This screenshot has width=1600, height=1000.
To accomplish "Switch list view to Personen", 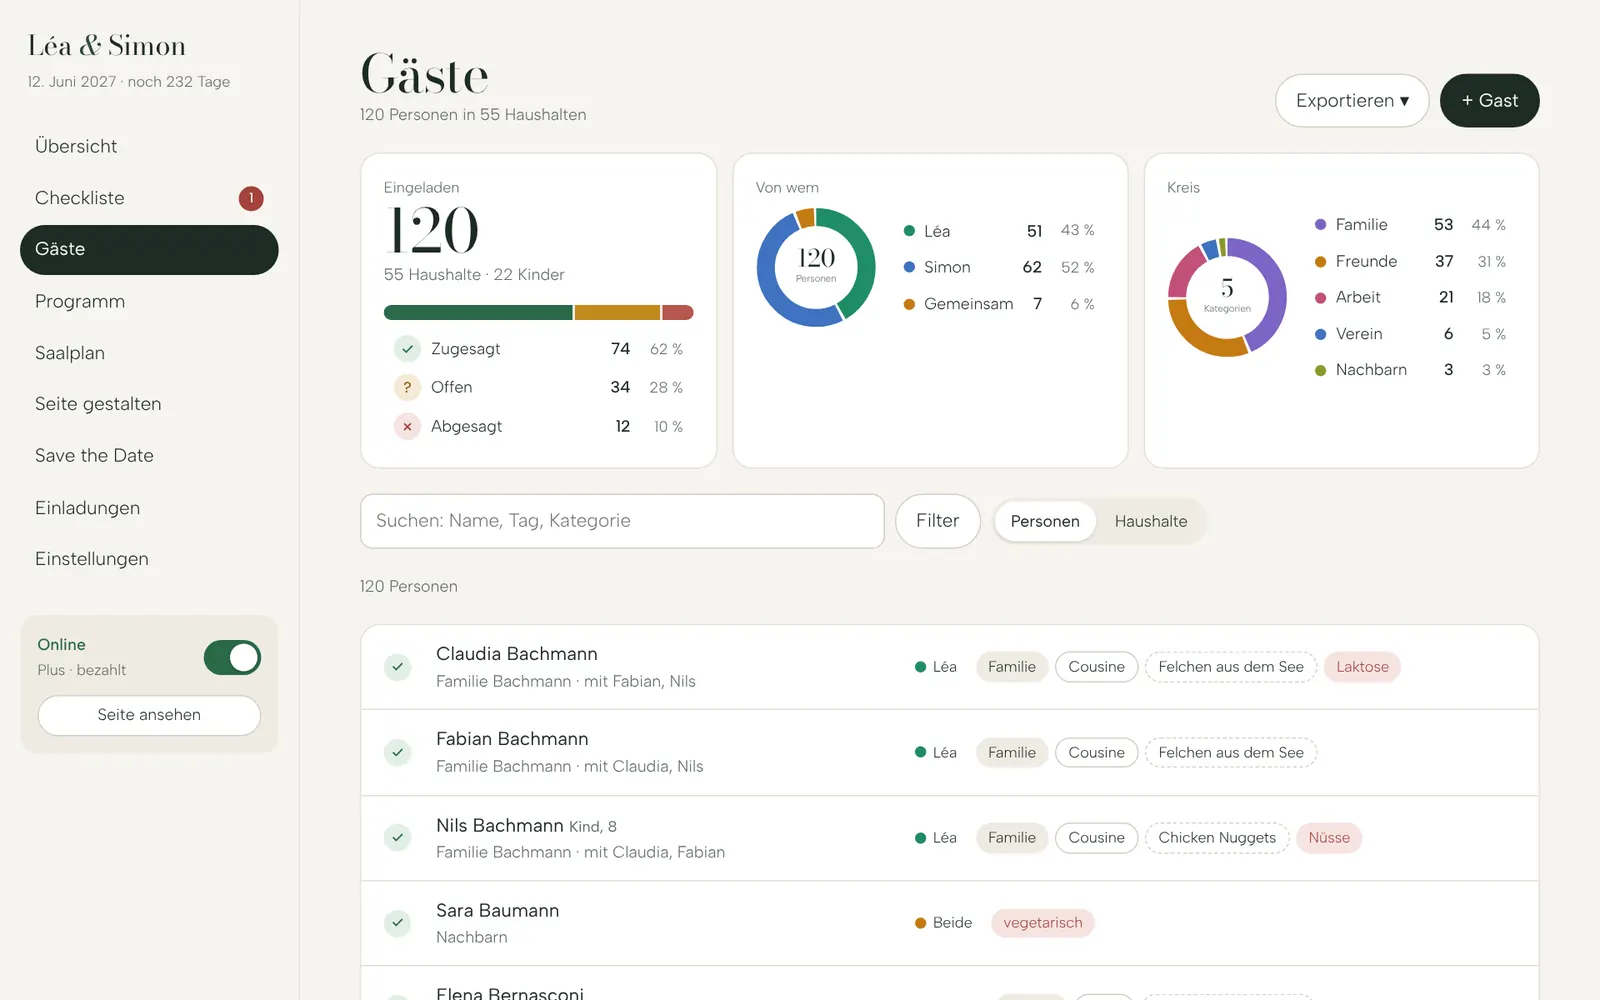I will 1045,521.
